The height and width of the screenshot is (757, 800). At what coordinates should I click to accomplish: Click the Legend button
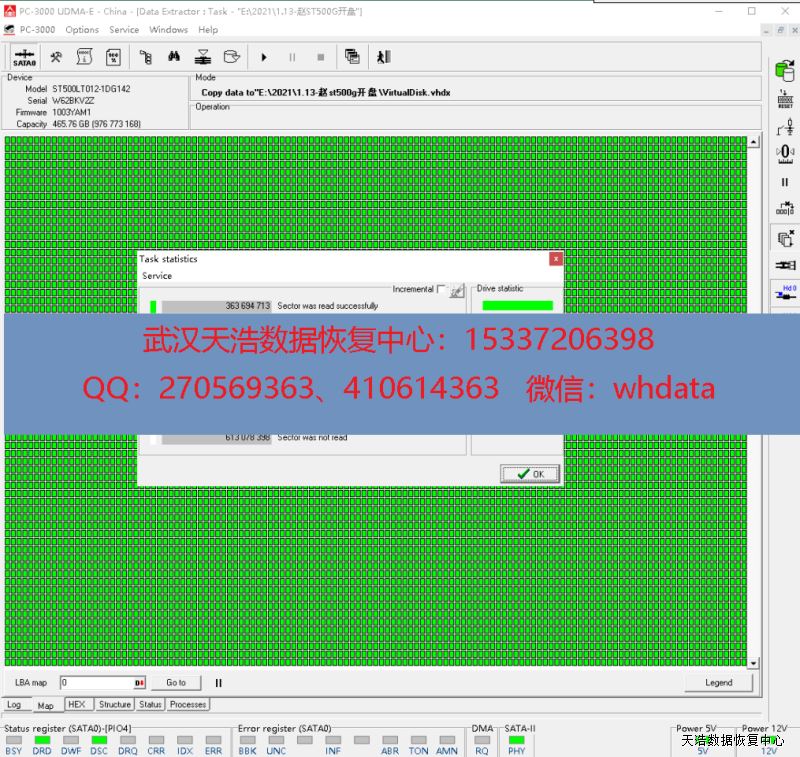[x=718, y=683]
